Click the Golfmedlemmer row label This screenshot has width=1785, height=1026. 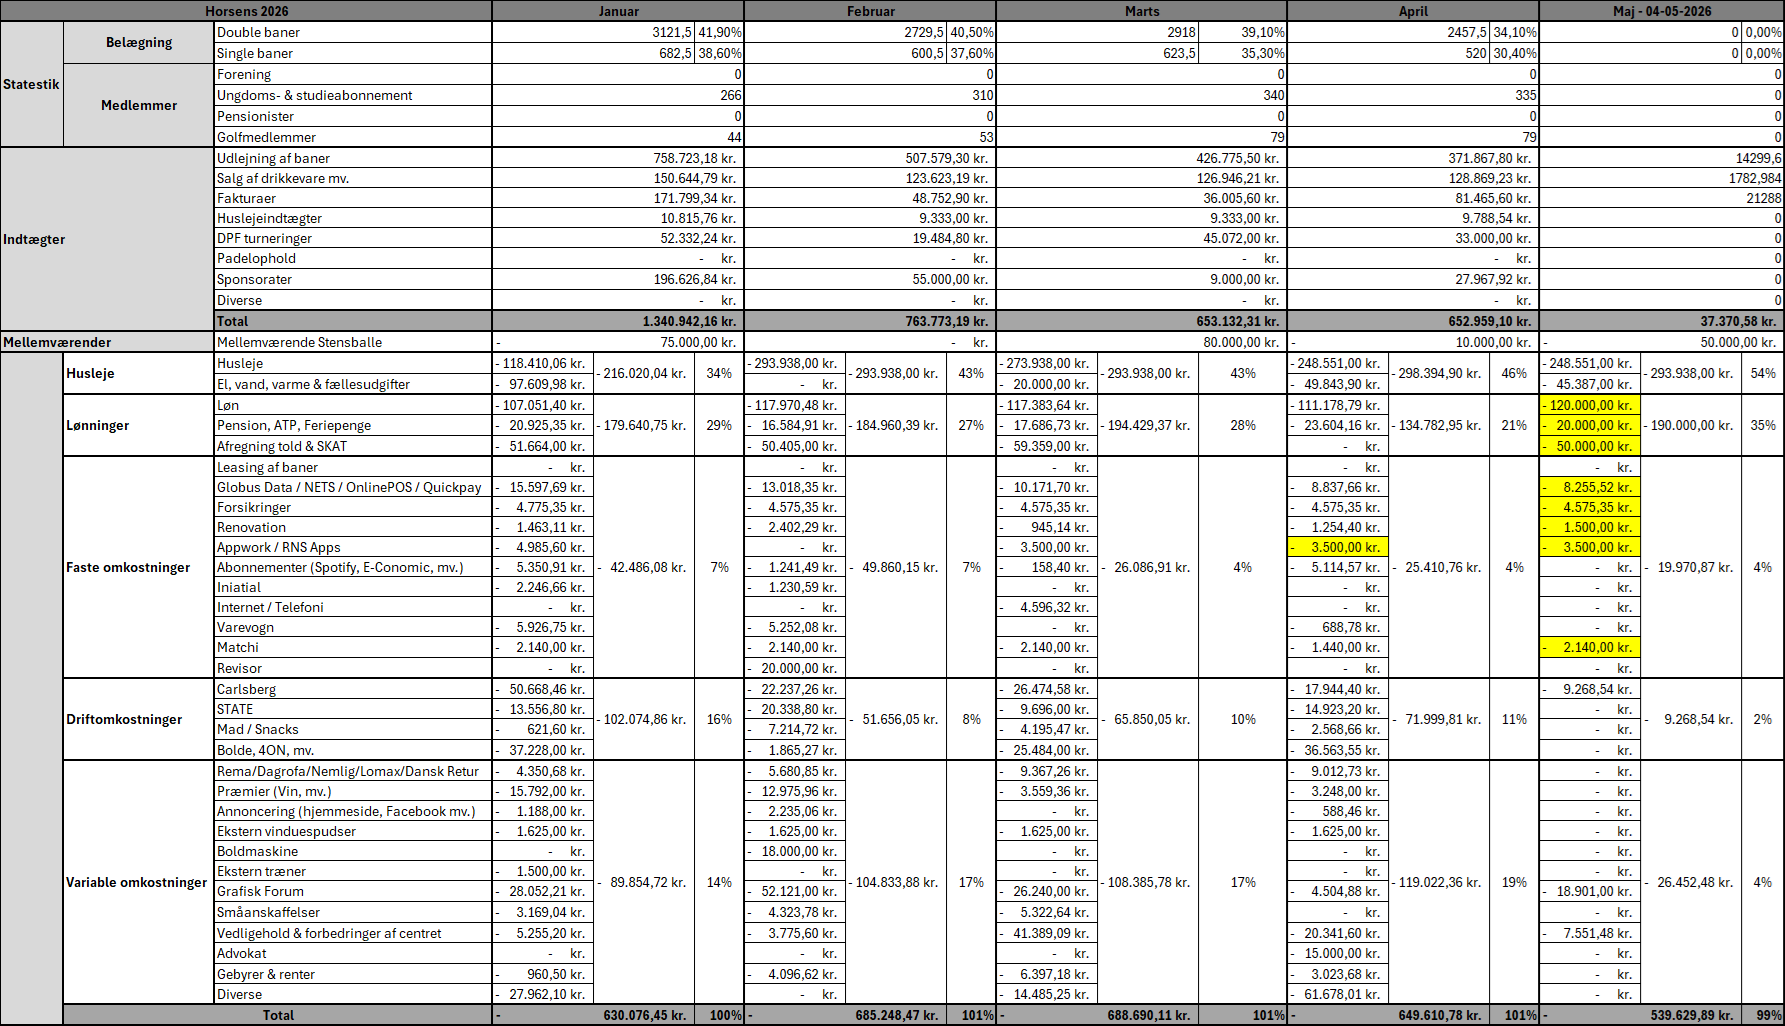coord(353,137)
